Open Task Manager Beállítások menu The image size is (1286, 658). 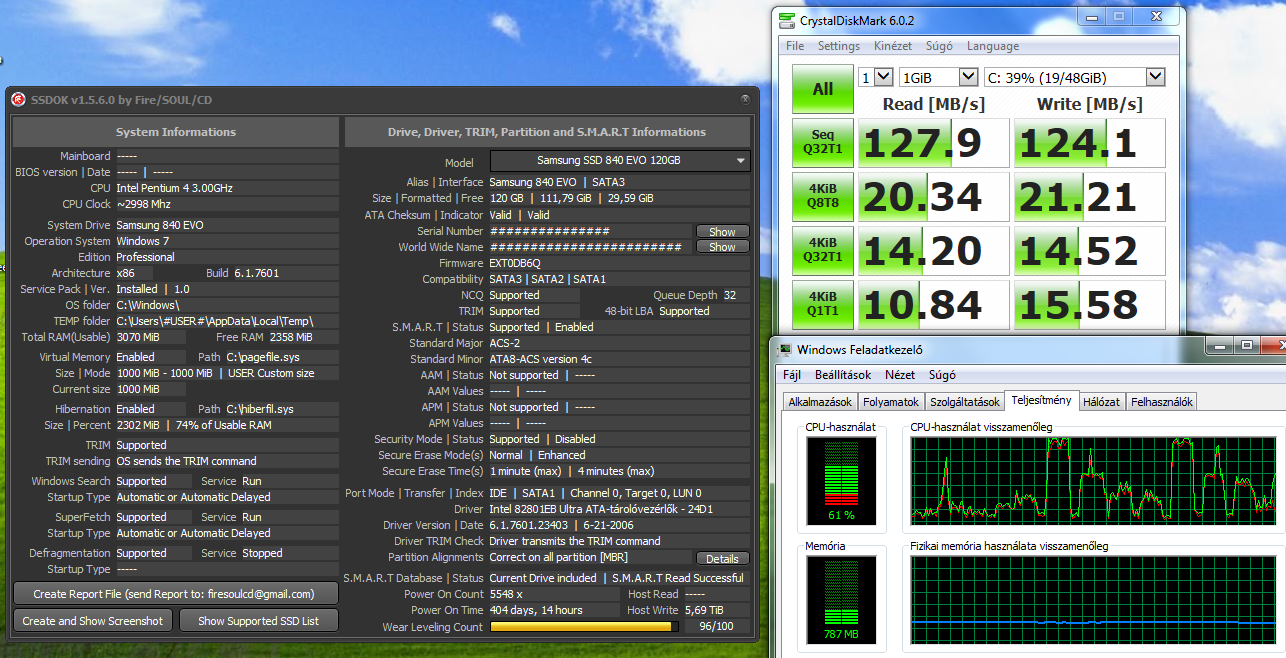(844, 375)
